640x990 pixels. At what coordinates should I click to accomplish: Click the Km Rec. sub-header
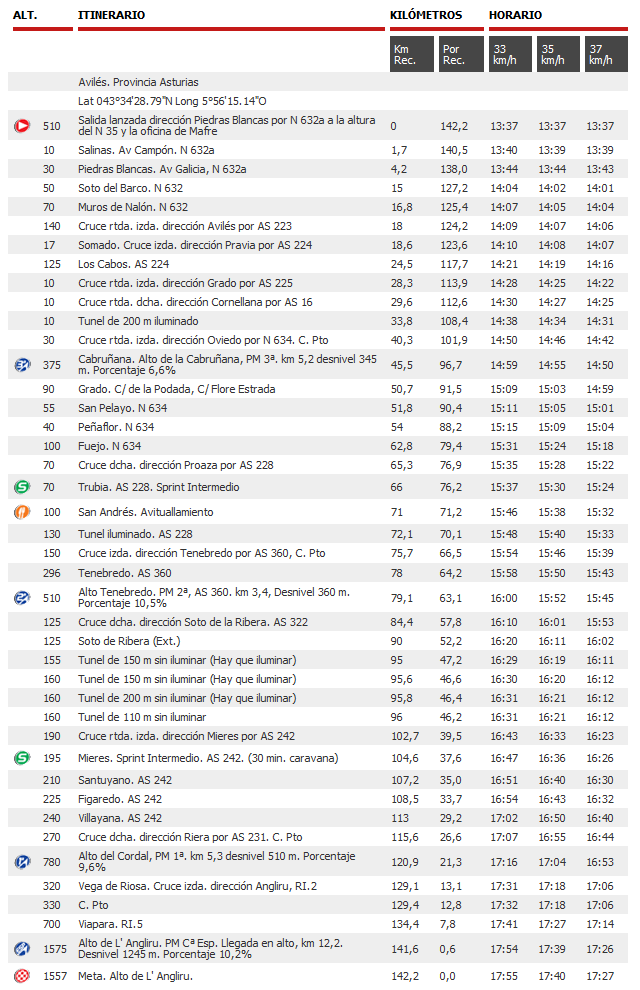(411, 54)
